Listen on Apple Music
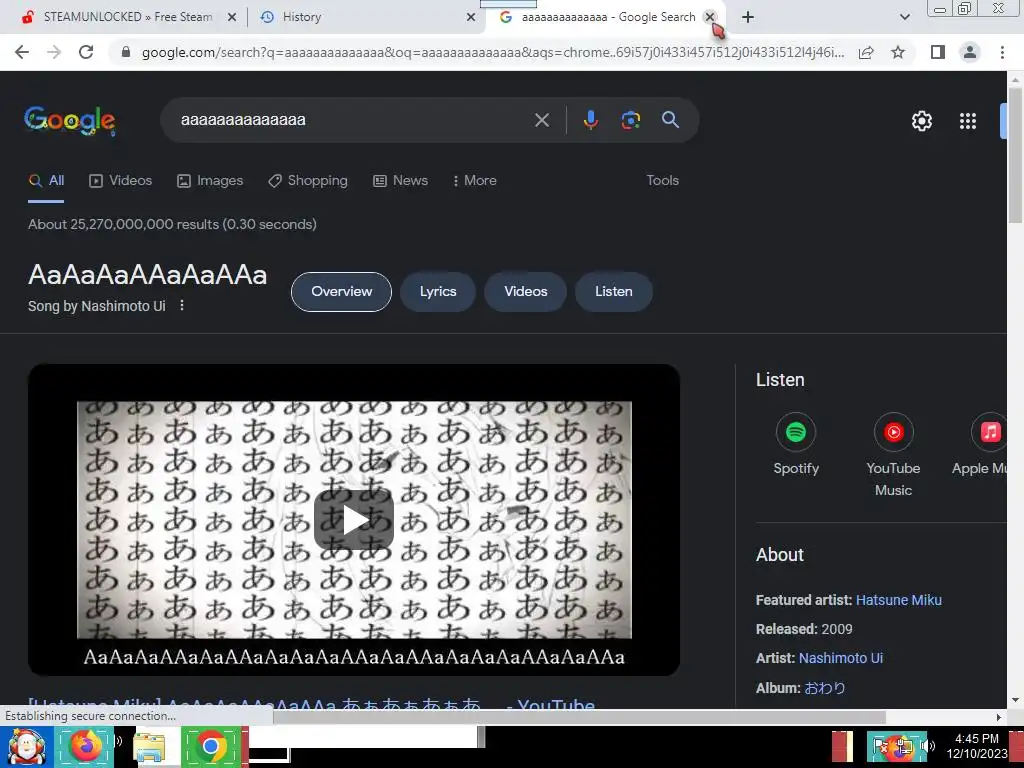Viewport: 1024px width, 768px height. point(980,444)
